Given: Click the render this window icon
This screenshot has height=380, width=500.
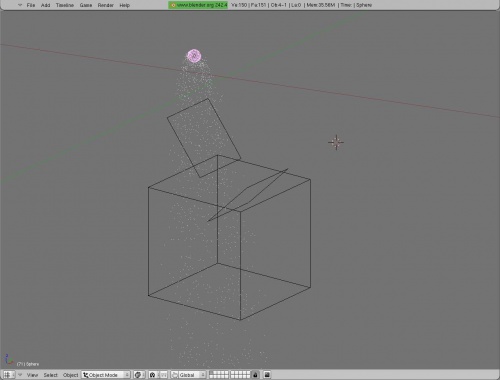Looking at the screenshot, I should click(x=267, y=375).
